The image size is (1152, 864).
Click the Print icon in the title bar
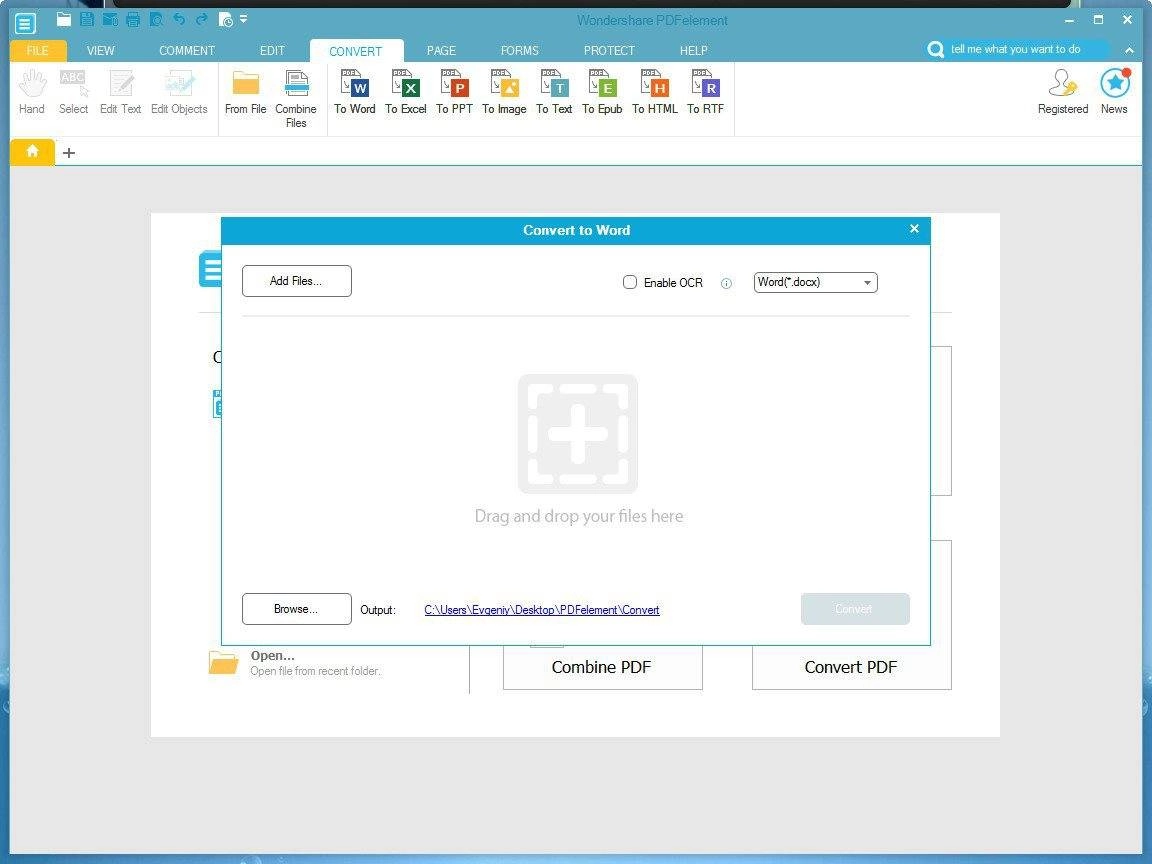point(133,20)
